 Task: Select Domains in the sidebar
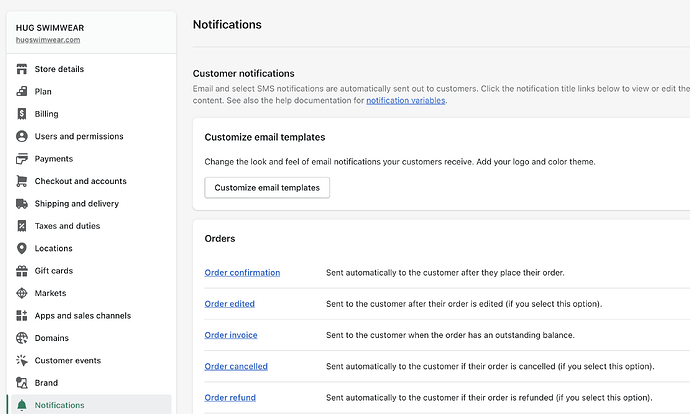52,338
